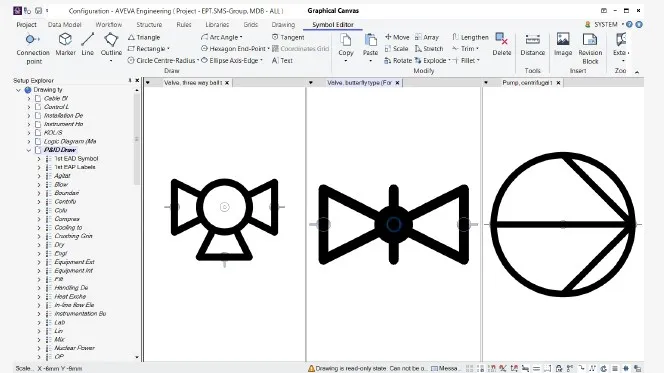Switch to the Workflow tab
This screenshot has width=664, height=373.
(x=109, y=25)
